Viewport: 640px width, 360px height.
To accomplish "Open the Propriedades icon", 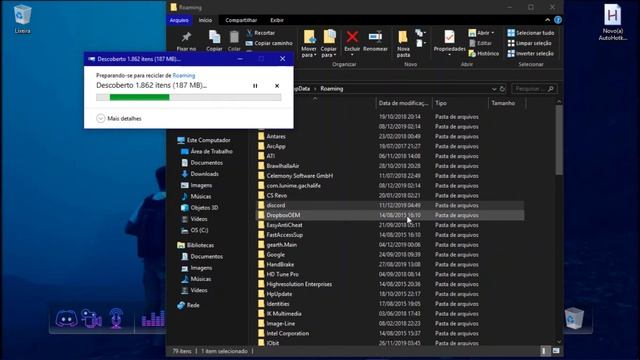I will point(449,37).
